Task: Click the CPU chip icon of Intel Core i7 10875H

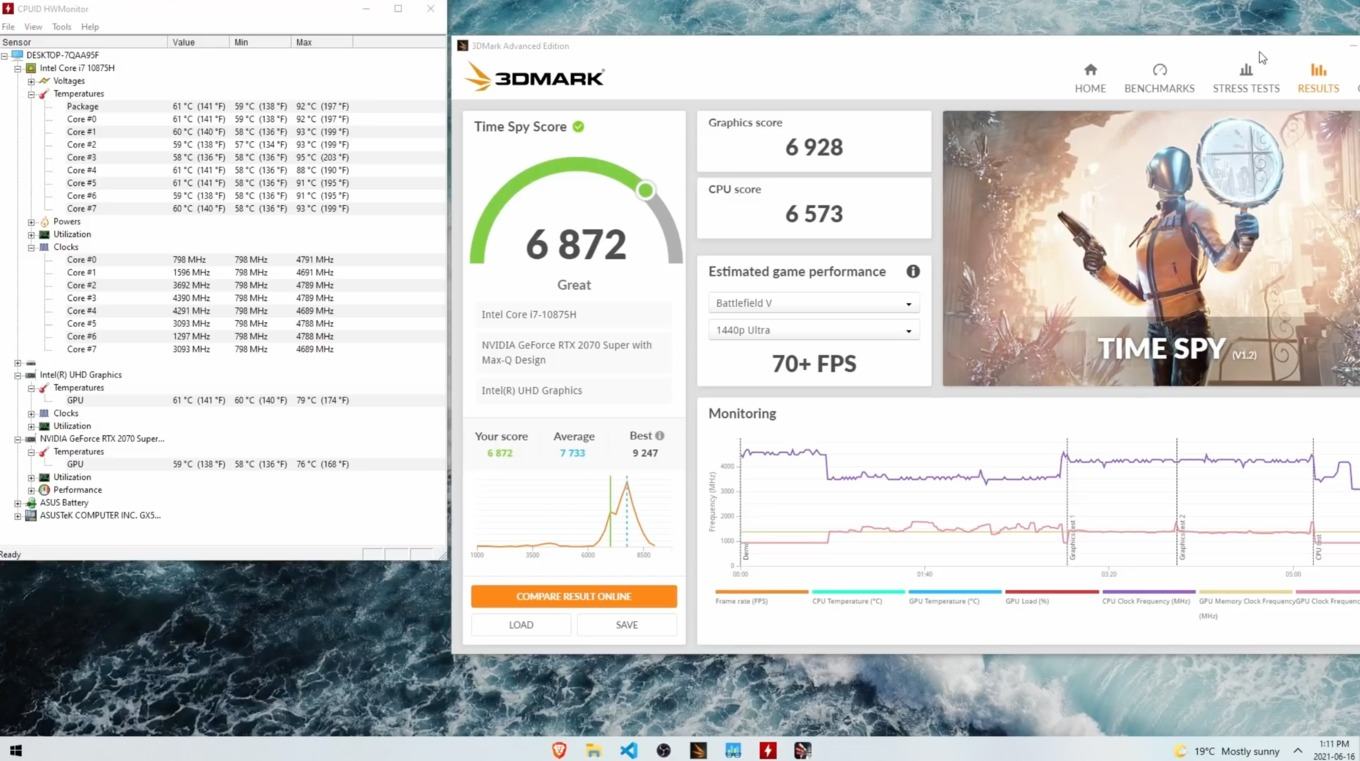Action: click(31, 68)
